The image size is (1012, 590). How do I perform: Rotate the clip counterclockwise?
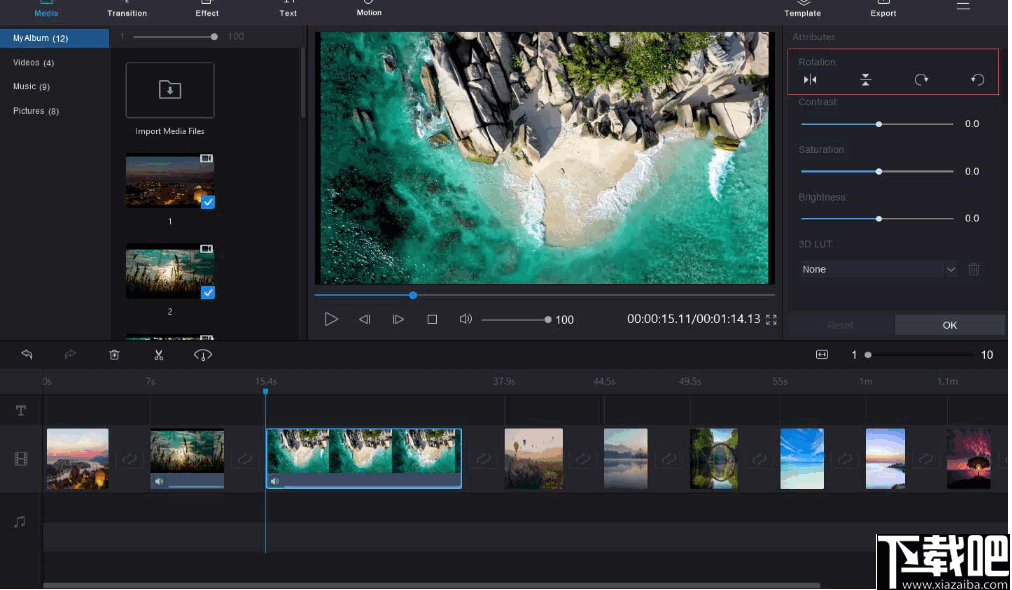(976, 79)
